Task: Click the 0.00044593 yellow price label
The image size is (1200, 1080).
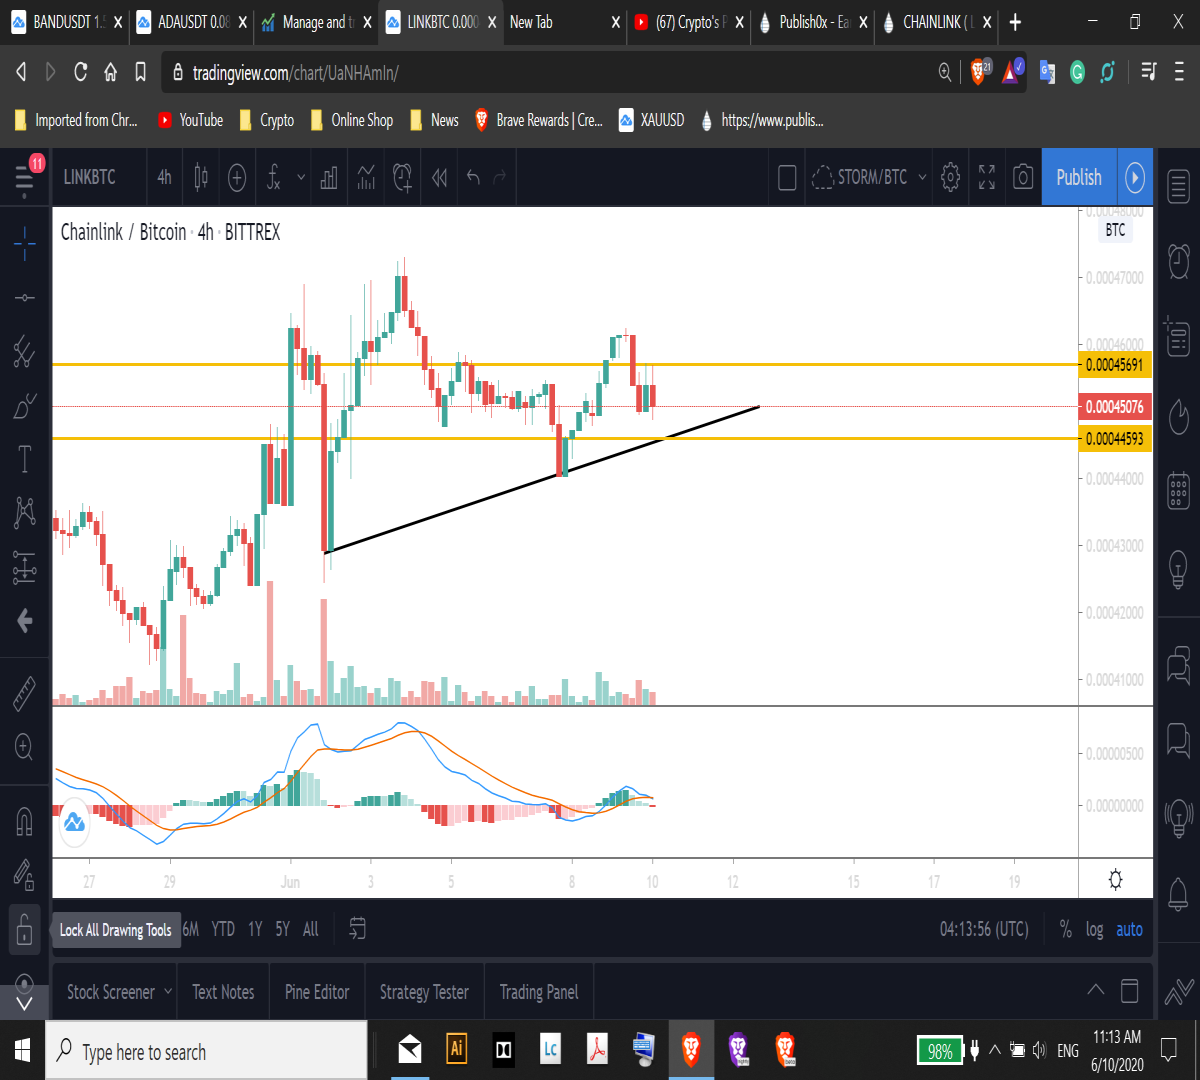Action: click(1115, 438)
